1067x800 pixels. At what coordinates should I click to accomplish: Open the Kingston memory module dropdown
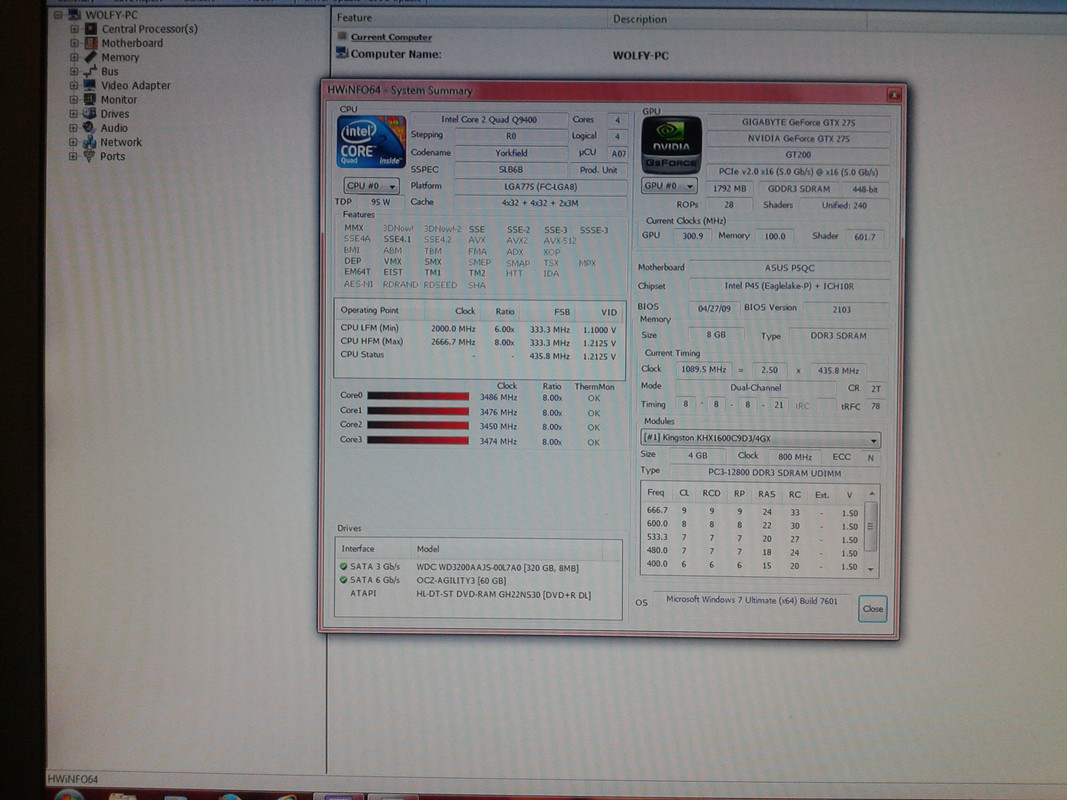point(760,439)
